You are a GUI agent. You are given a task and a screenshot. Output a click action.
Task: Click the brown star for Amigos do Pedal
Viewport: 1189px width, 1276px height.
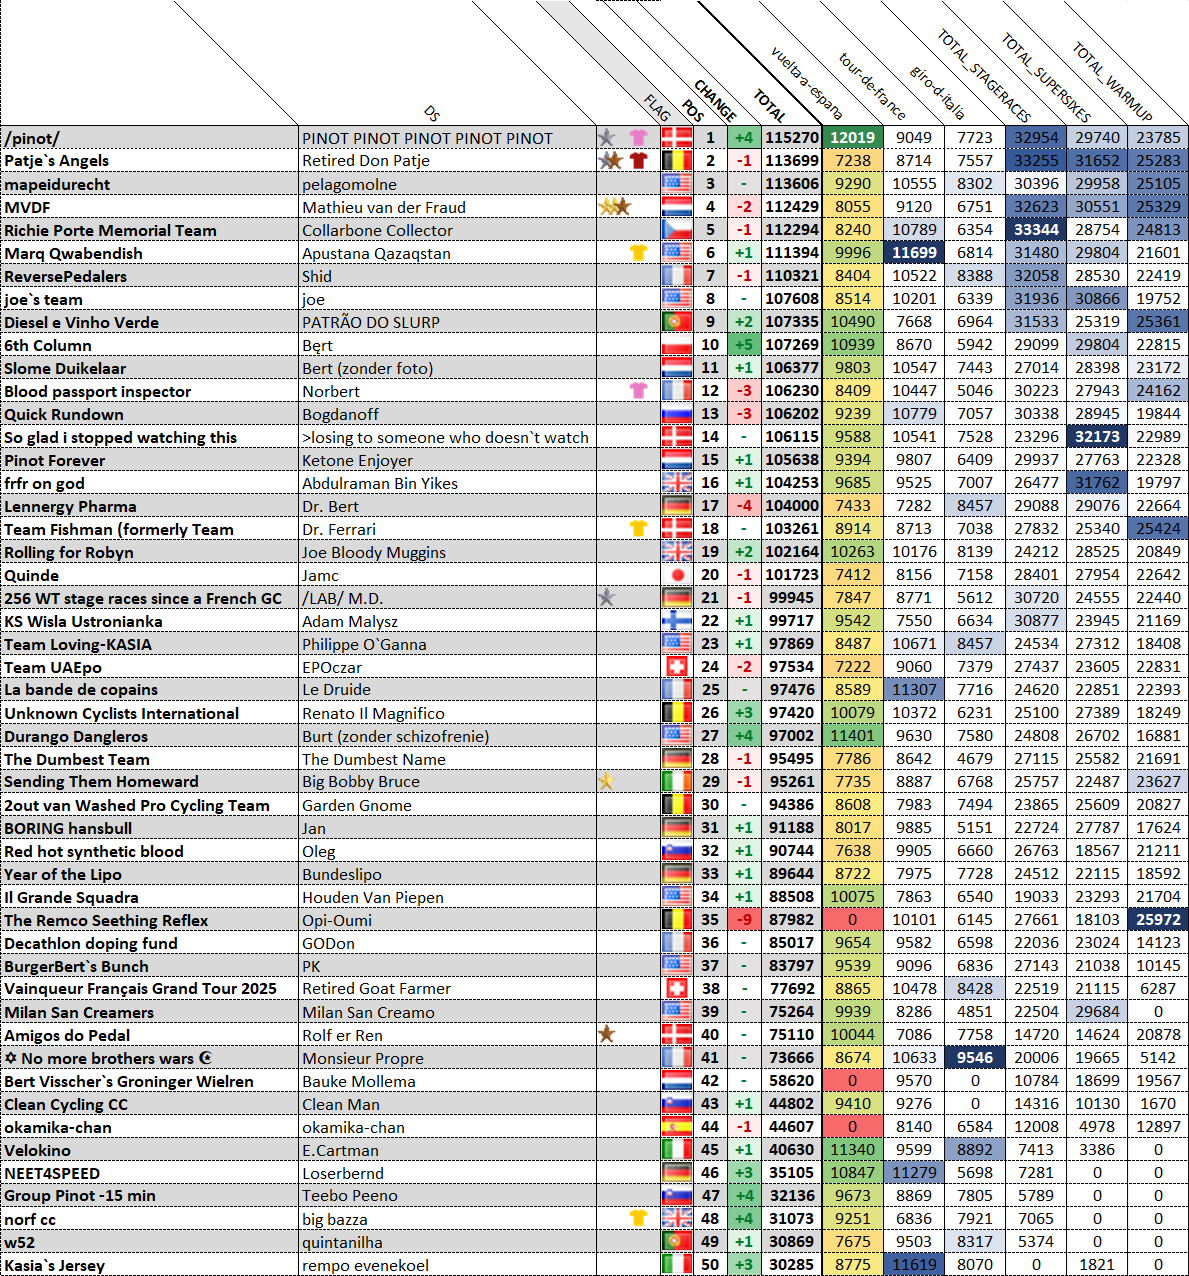(x=606, y=1034)
